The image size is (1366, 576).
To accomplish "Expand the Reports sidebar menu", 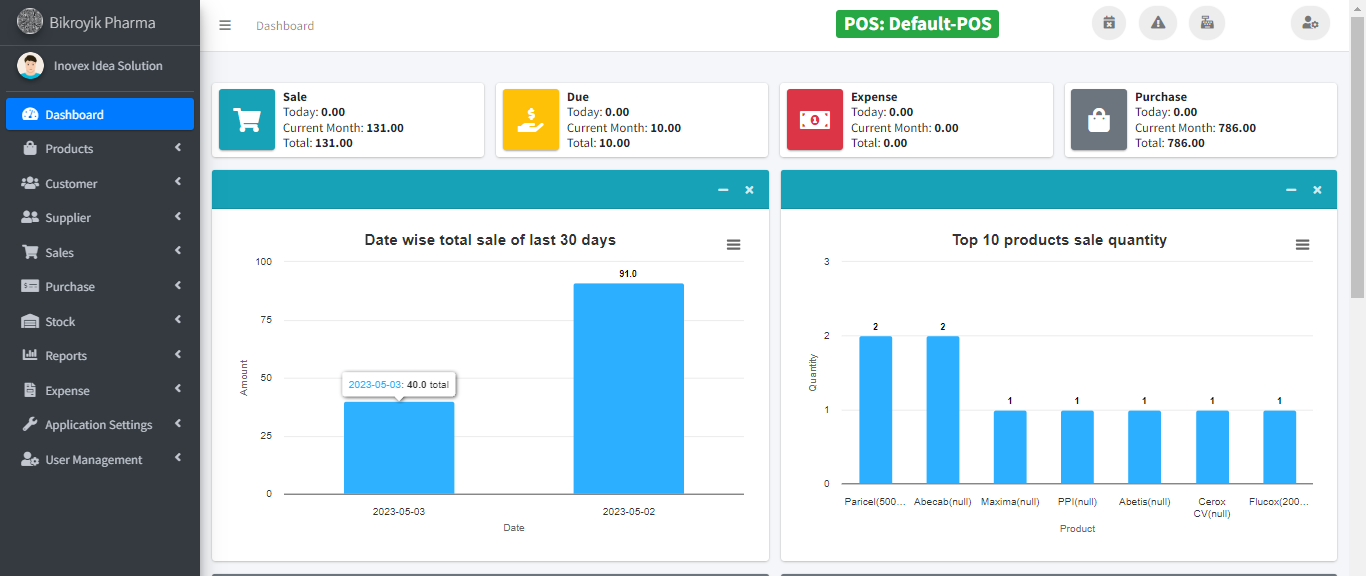I will [x=100, y=356].
